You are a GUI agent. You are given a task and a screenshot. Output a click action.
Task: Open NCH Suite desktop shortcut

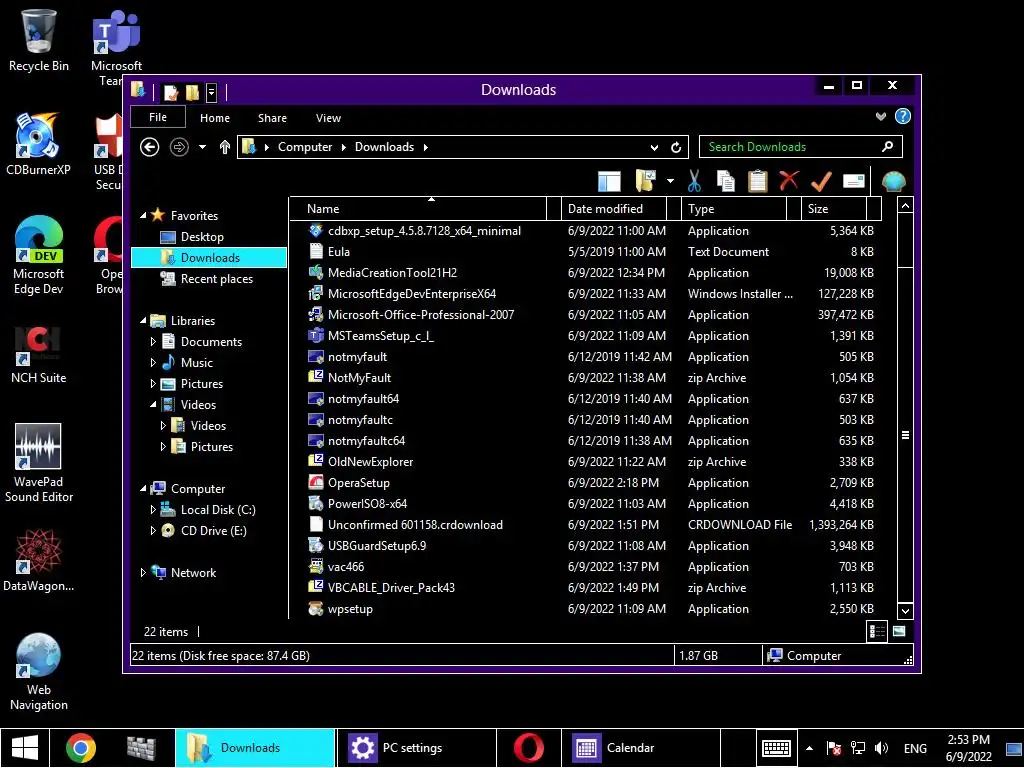(39, 355)
